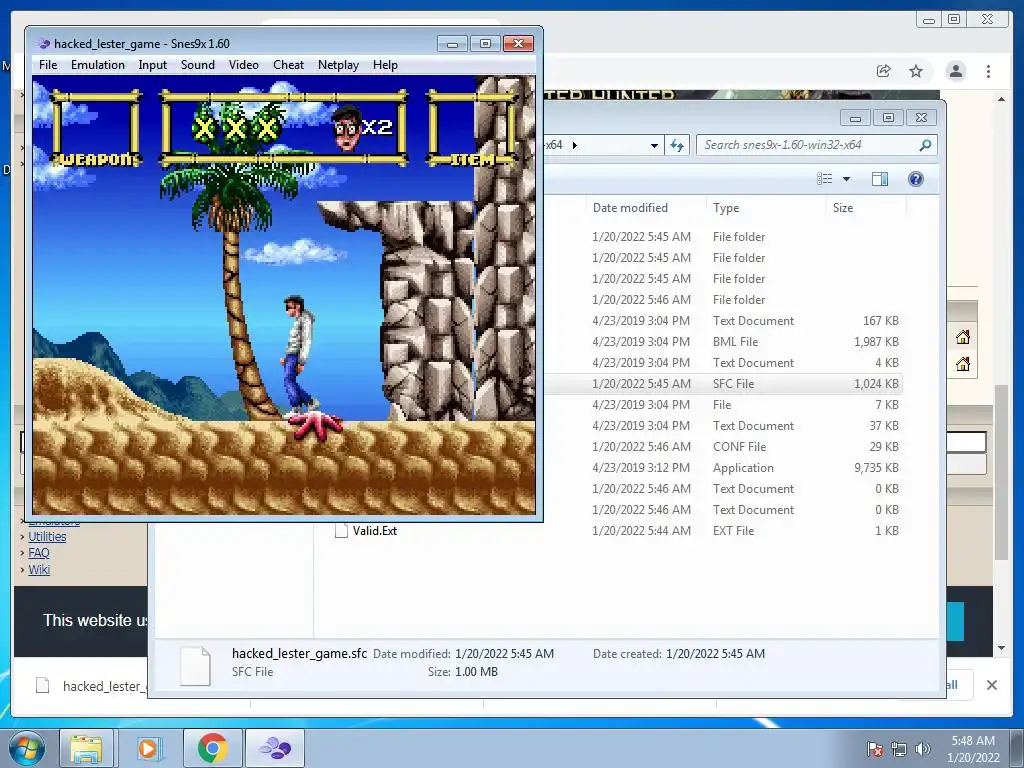Click the hacked_lester_game.sfc details pane icon
Screen dimensions: 1024x768
pos(195,665)
